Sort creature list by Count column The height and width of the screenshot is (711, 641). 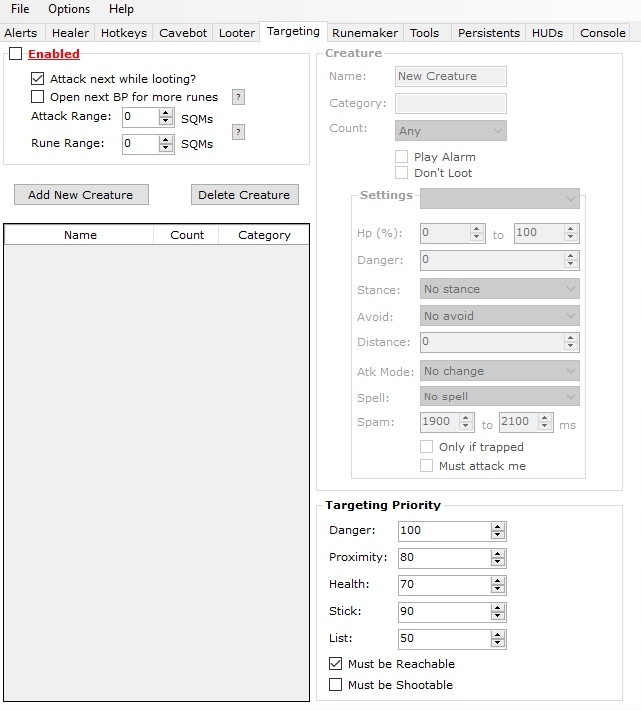(186, 235)
